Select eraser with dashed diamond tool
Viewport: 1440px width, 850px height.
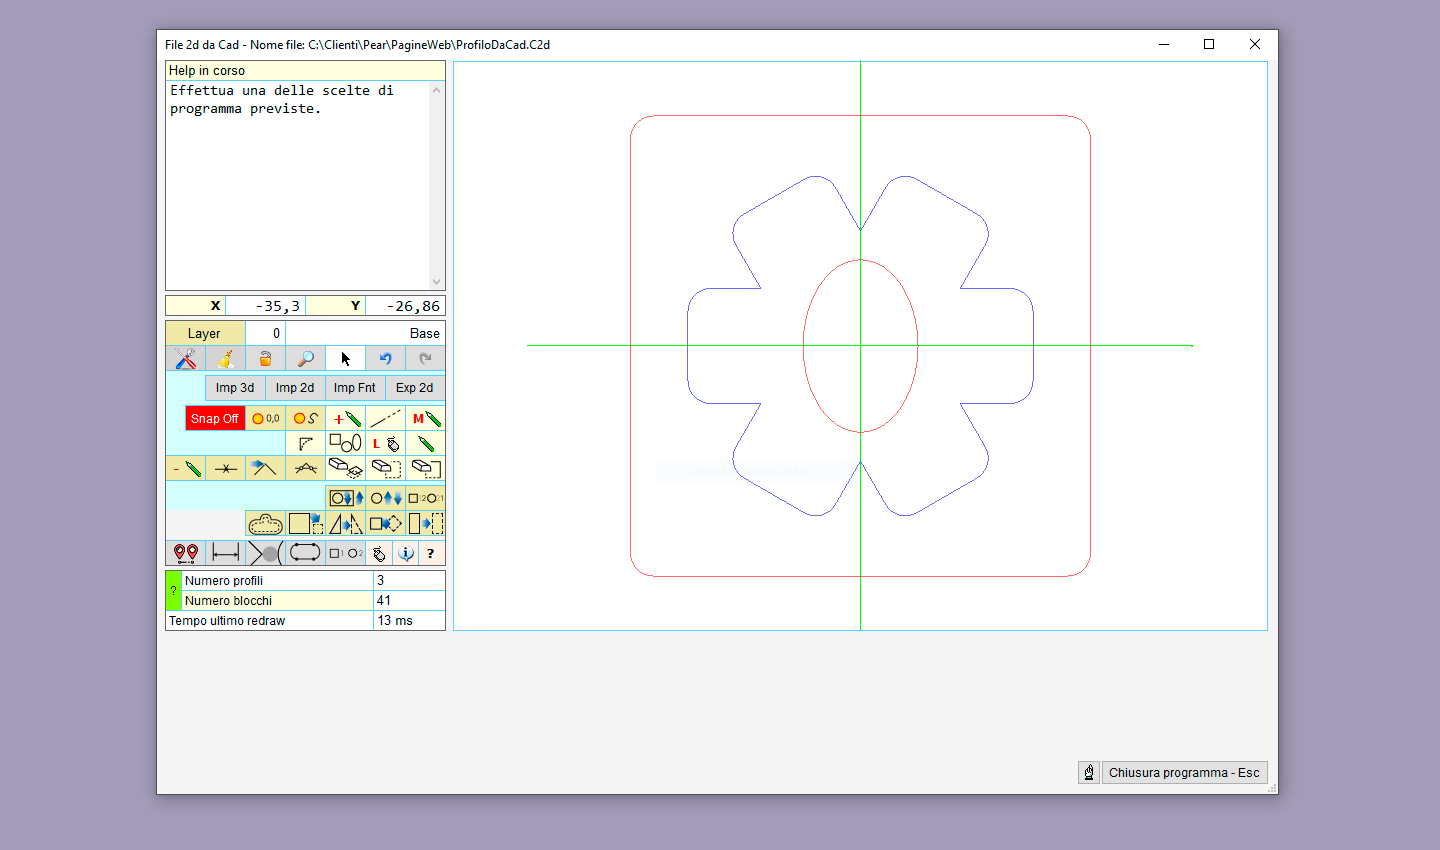click(345, 468)
